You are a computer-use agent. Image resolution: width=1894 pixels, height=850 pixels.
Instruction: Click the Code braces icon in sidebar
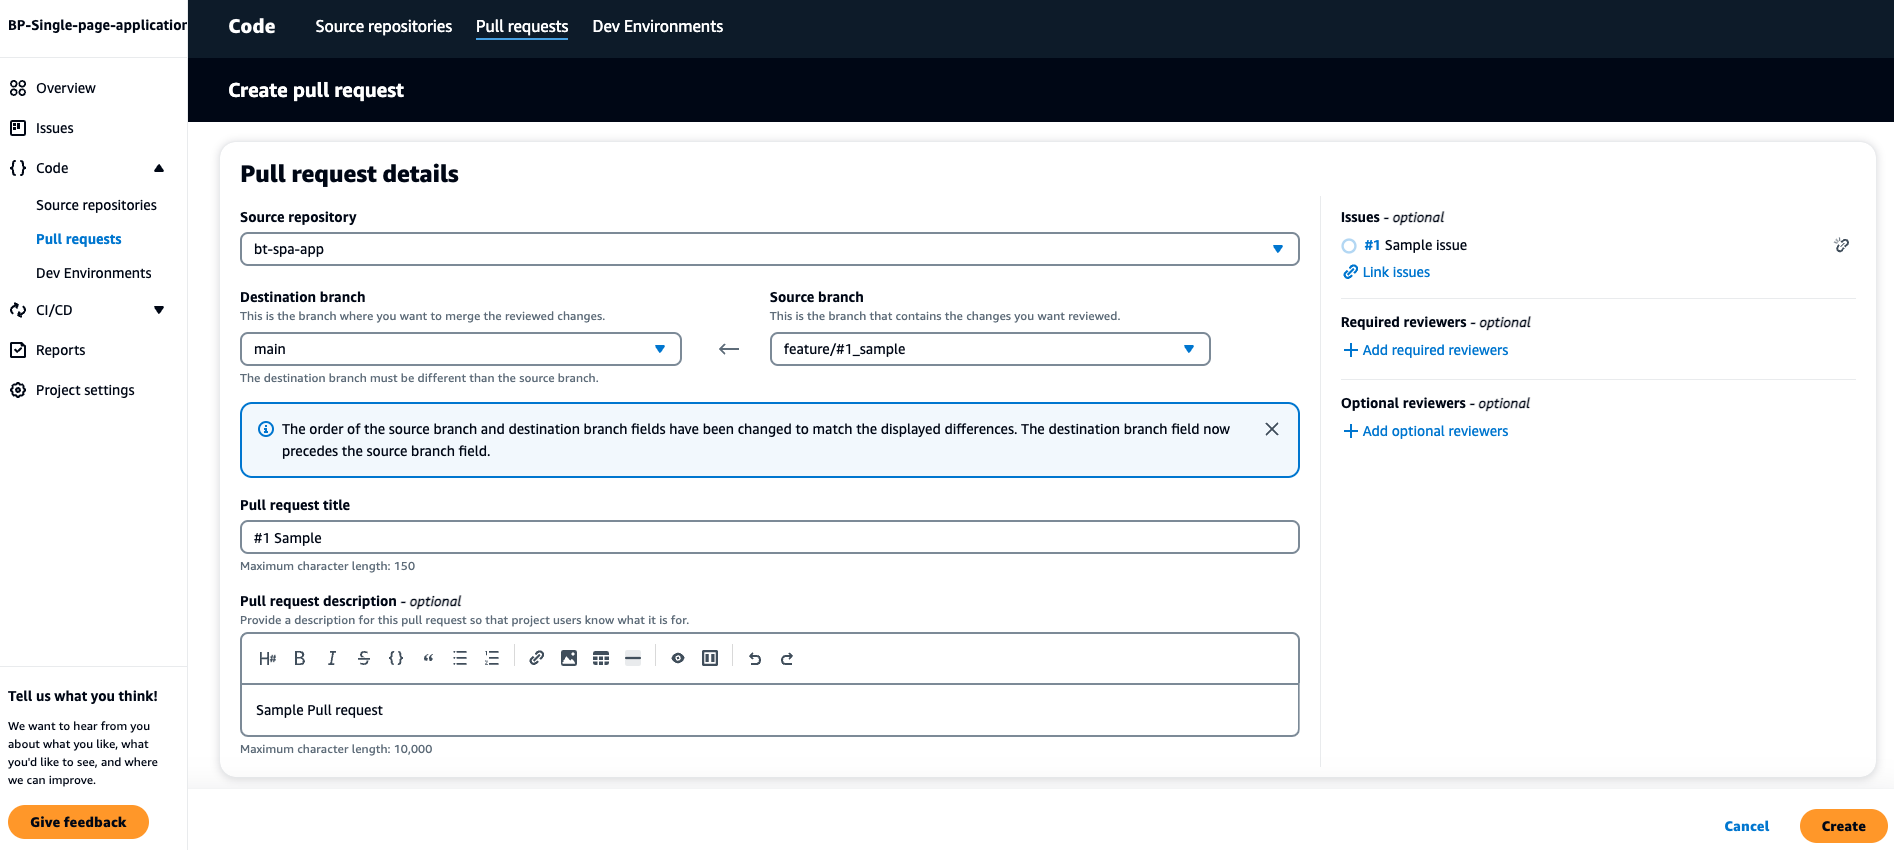click(18, 168)
